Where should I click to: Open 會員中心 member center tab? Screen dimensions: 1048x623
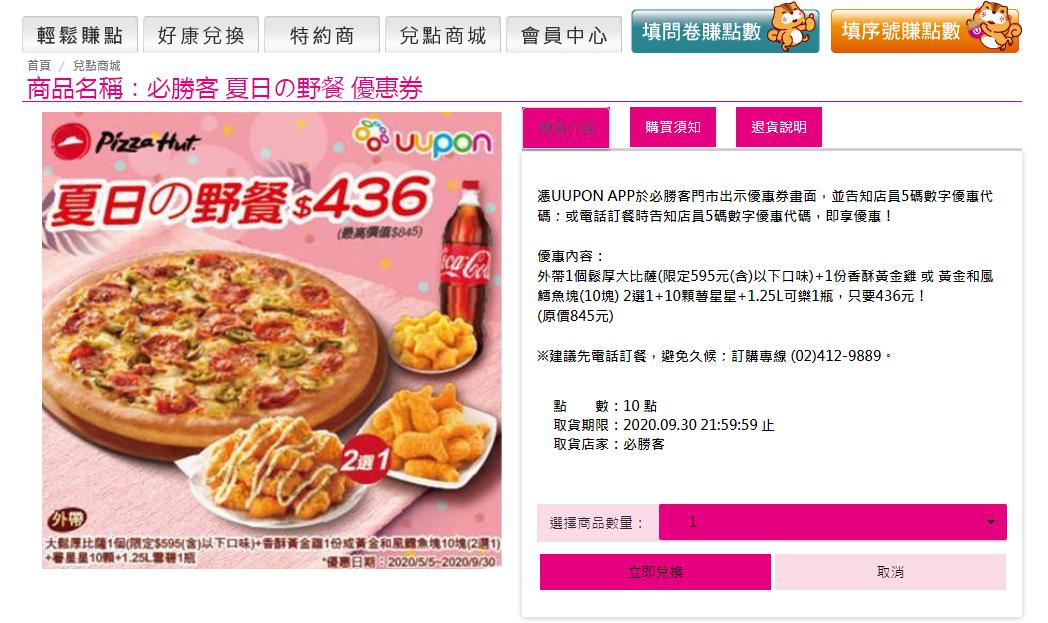click(564, 35)
